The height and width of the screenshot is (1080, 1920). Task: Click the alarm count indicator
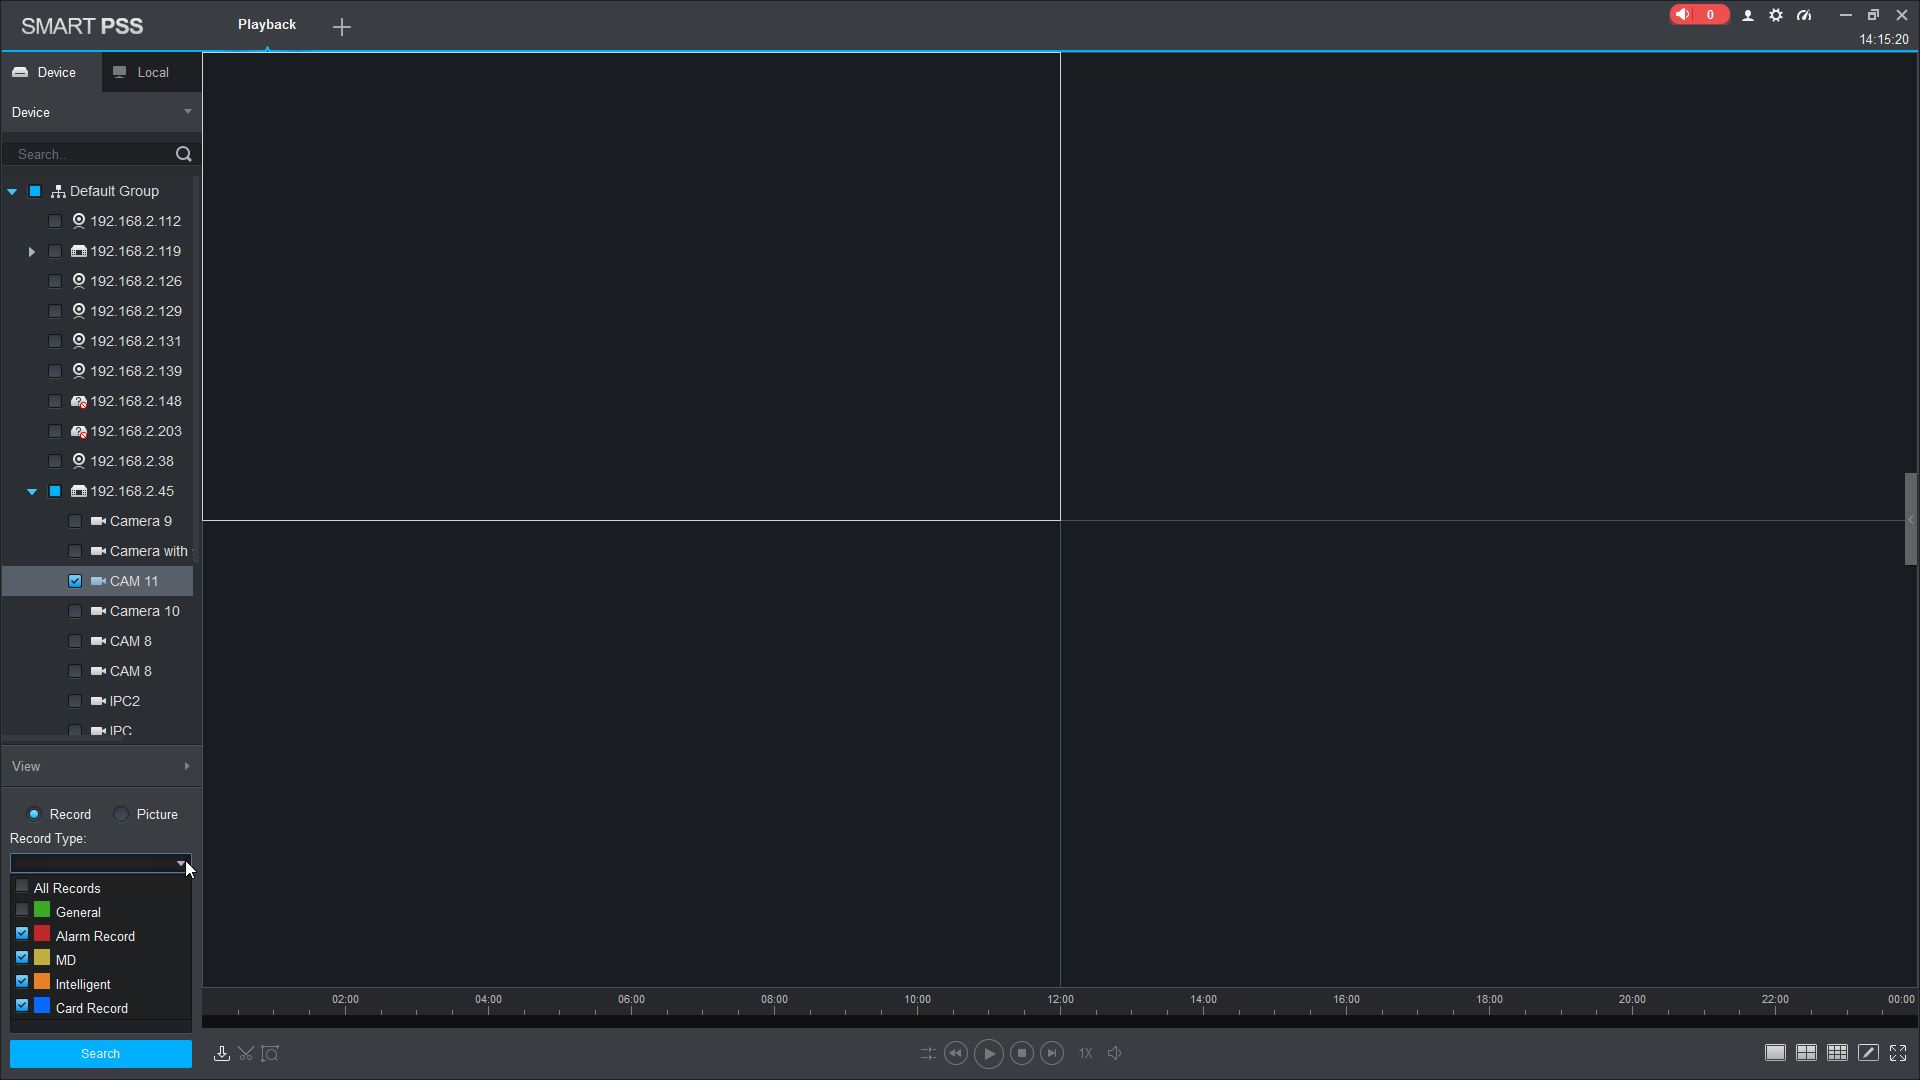[1698, 15]
